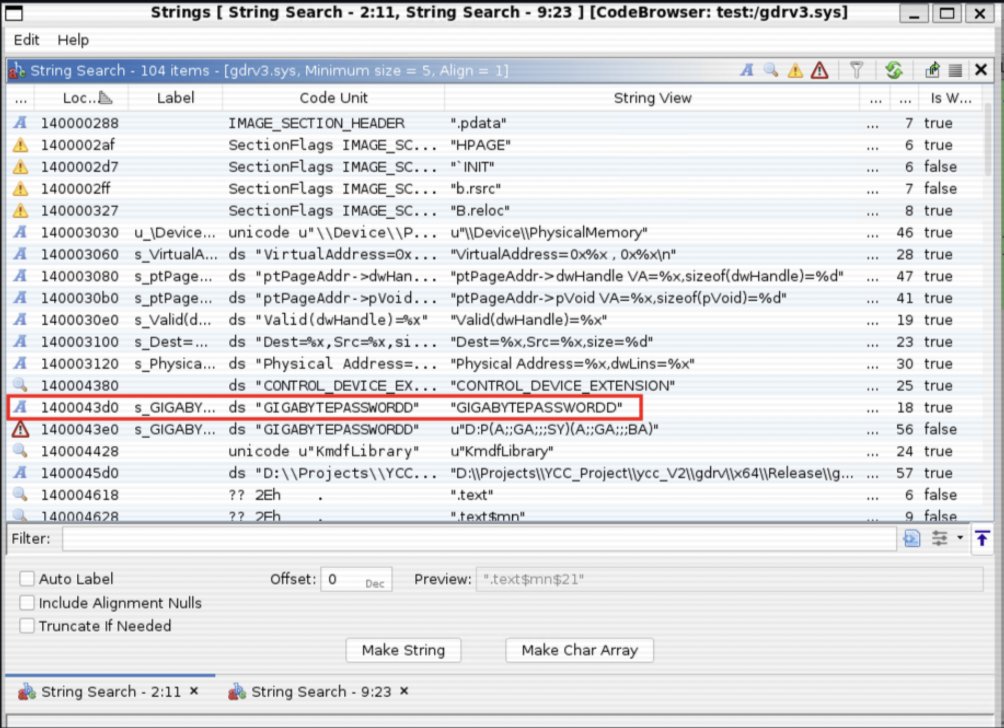This screenshot has width=1004, height=728.
Task: Switch to String Search - 9:23 tab
Action: (320, 692)
